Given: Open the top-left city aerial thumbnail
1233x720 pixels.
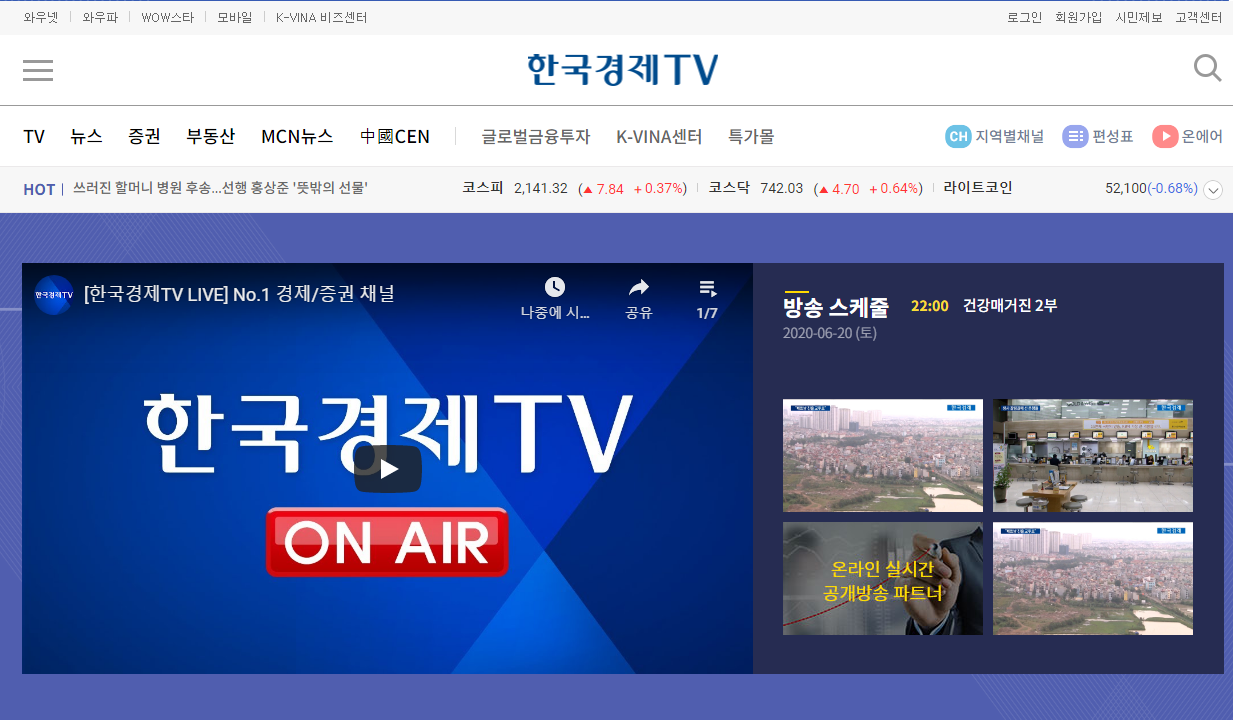Looking at the screenshot, I should click(883, 456).
